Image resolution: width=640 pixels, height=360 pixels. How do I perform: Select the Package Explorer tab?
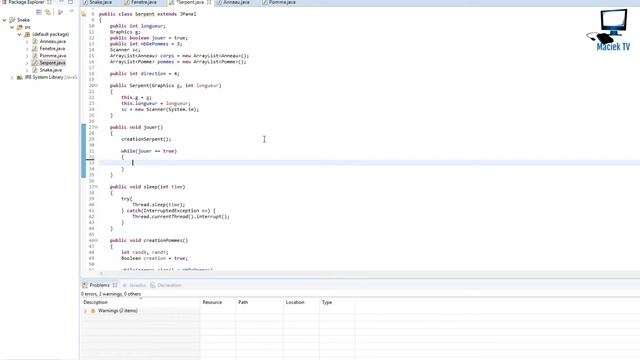pyautogui.click(x=27, y=2)
